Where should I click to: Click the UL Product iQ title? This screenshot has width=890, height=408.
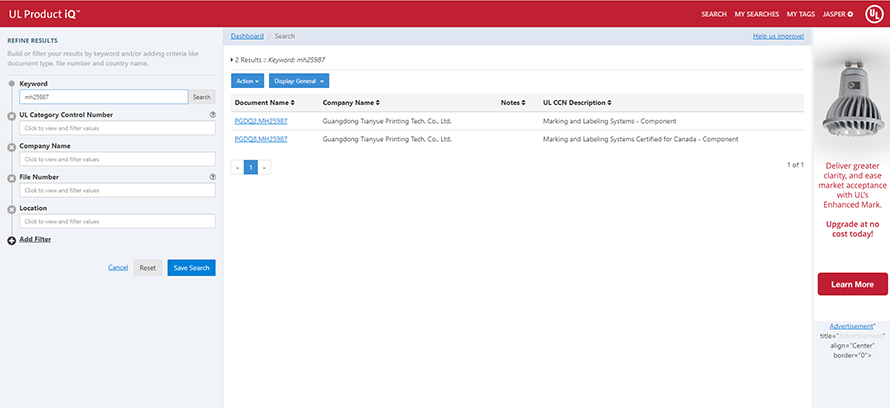coord(45,14)
